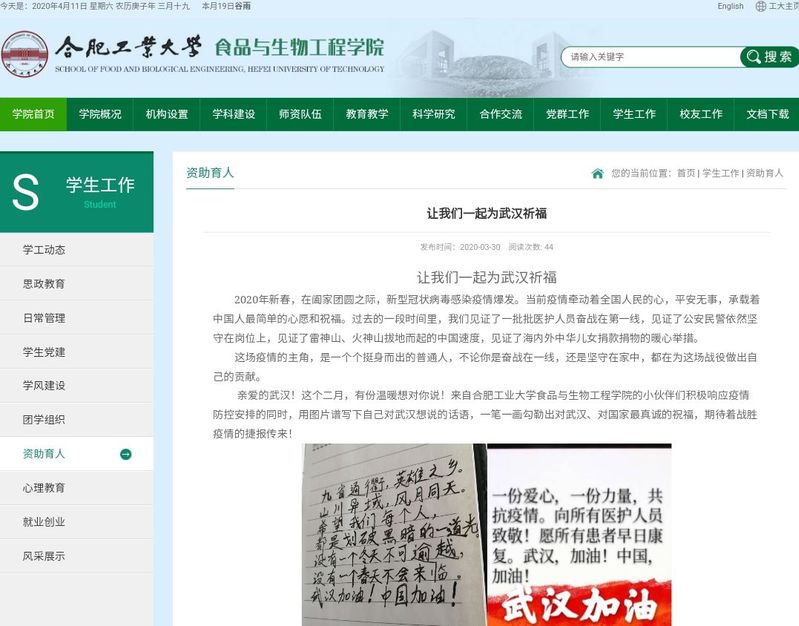Click the globe icon beside 工大主页
This screenshot has width=799, height=626.
click(x=761, y=6)
